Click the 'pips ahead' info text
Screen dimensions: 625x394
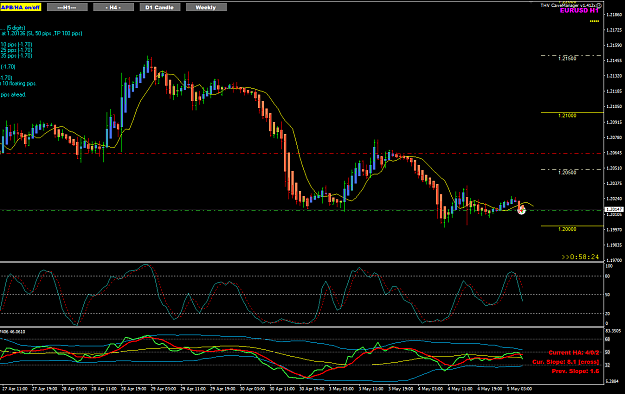13,95
